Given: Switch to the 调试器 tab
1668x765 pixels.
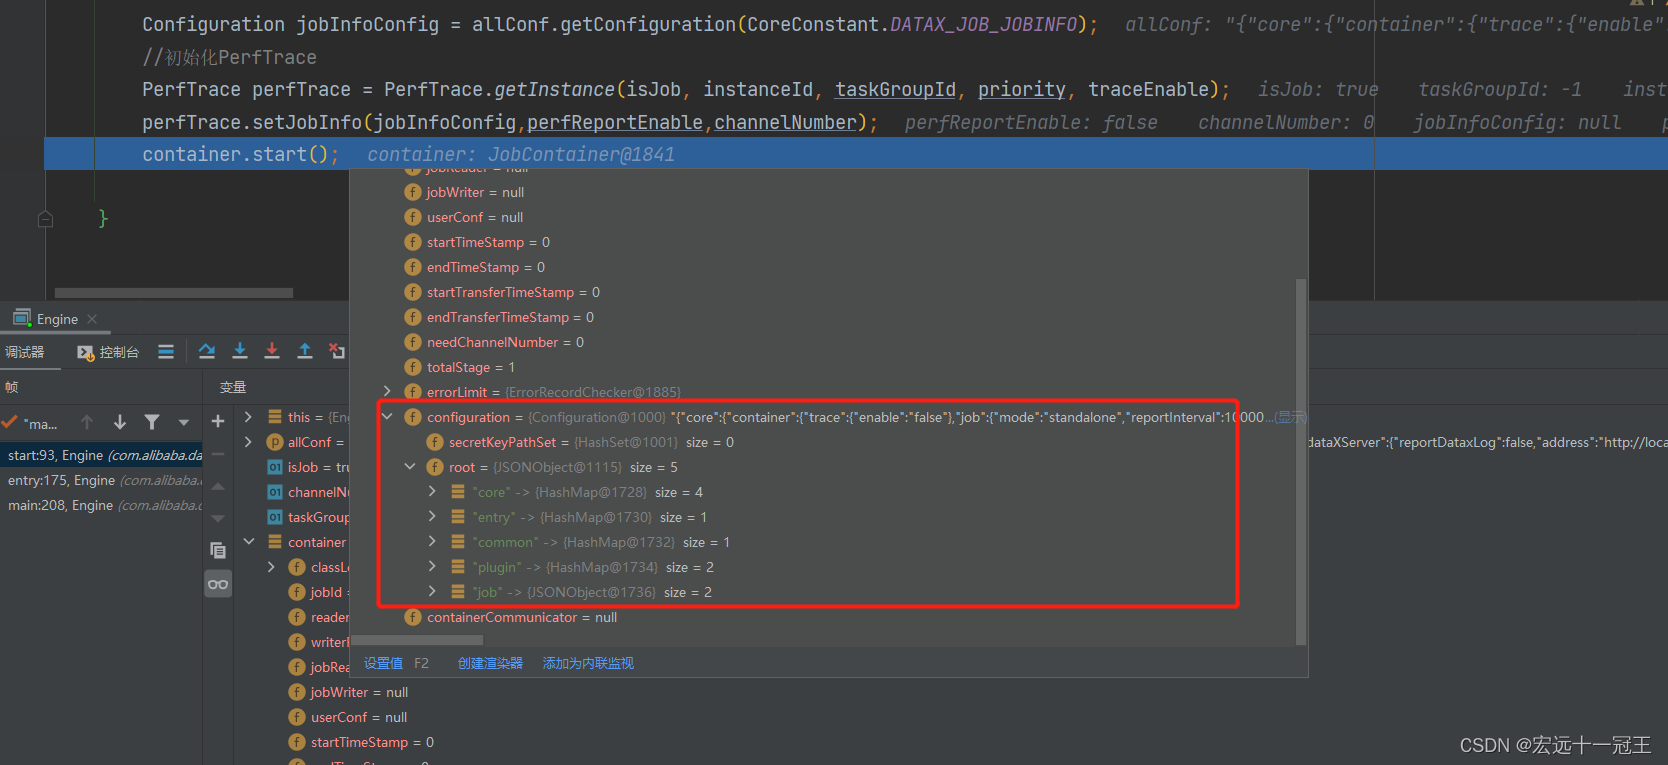Looking at the screenshot, I should click(x=25, y=352).
